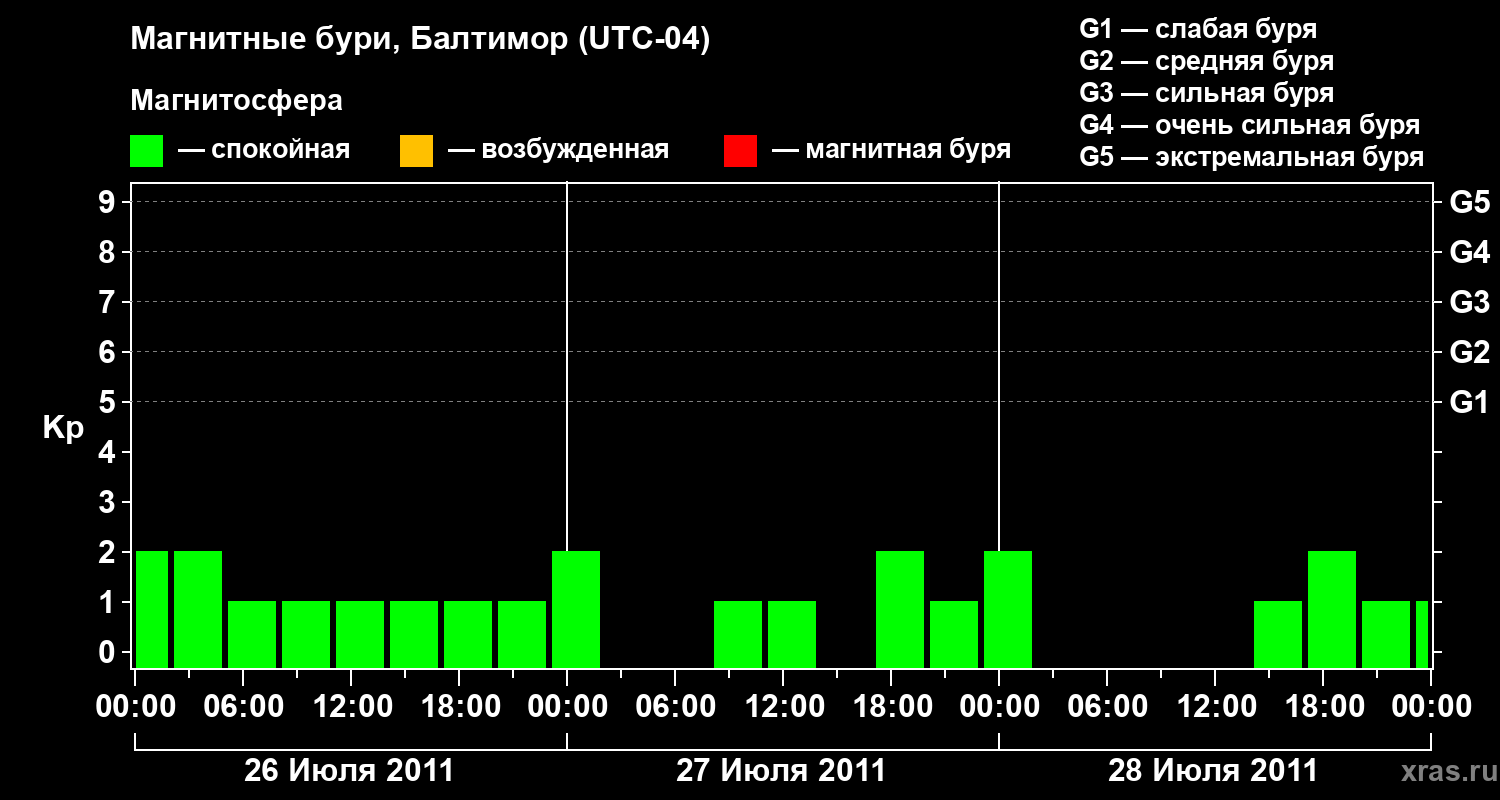Click the Kp 2 bar near 18:00 on 28 Июля
Viewport: 1500px width, 800px height.
1332,609
